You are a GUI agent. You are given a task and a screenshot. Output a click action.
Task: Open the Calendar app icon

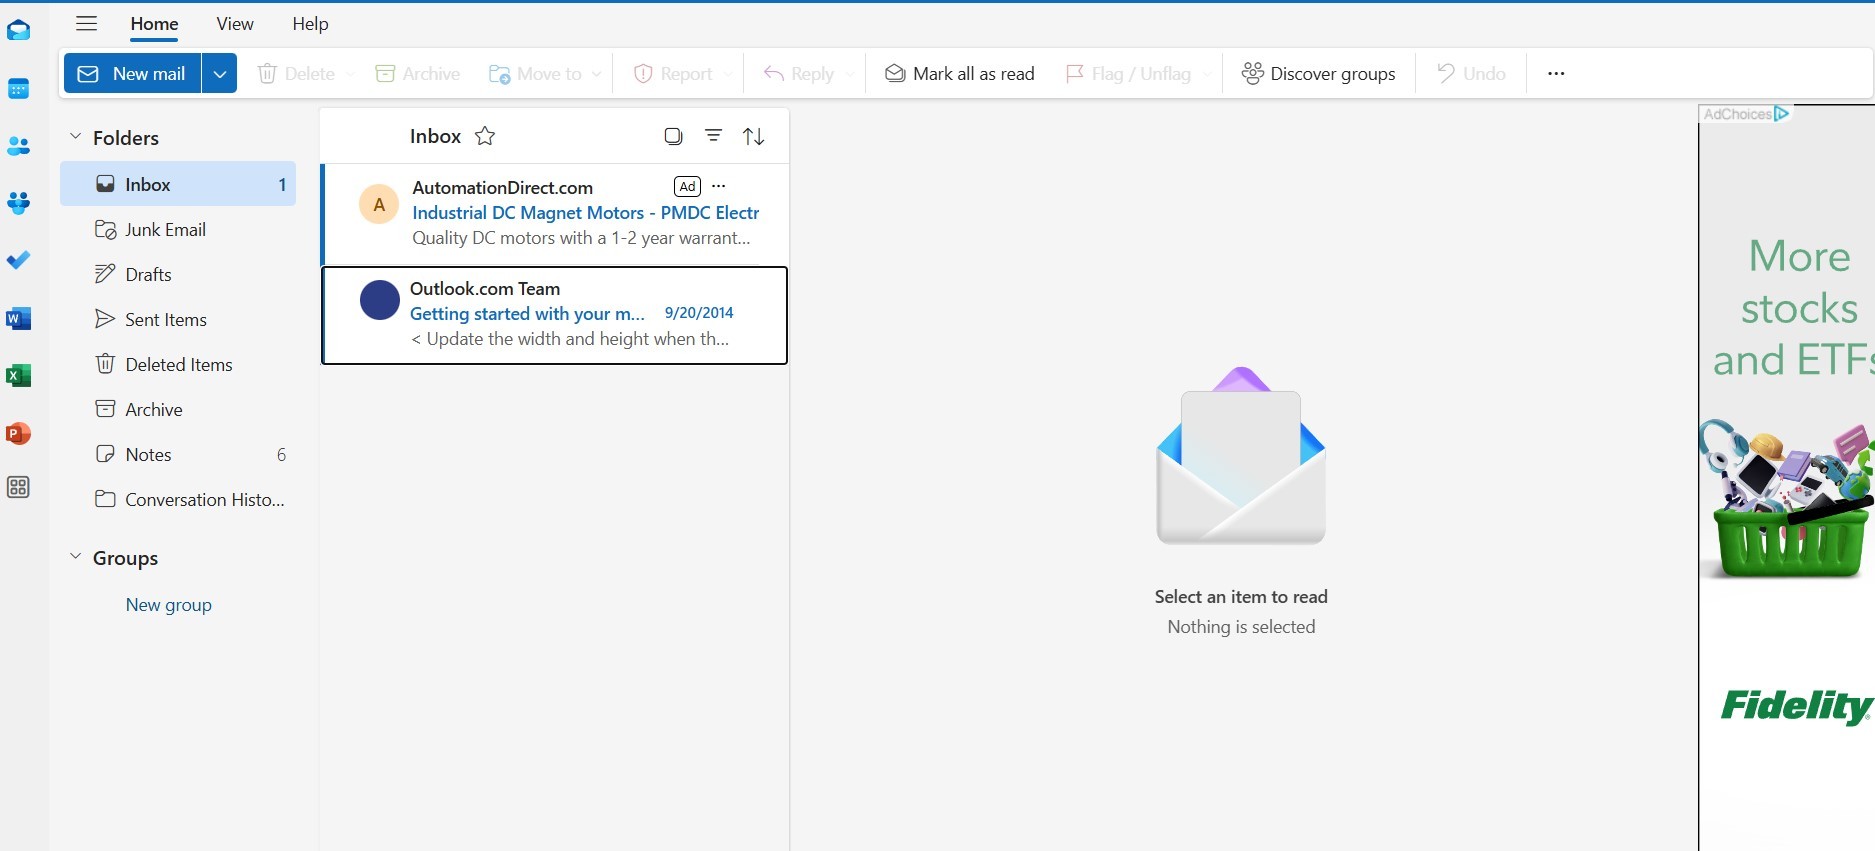point(18,89)
